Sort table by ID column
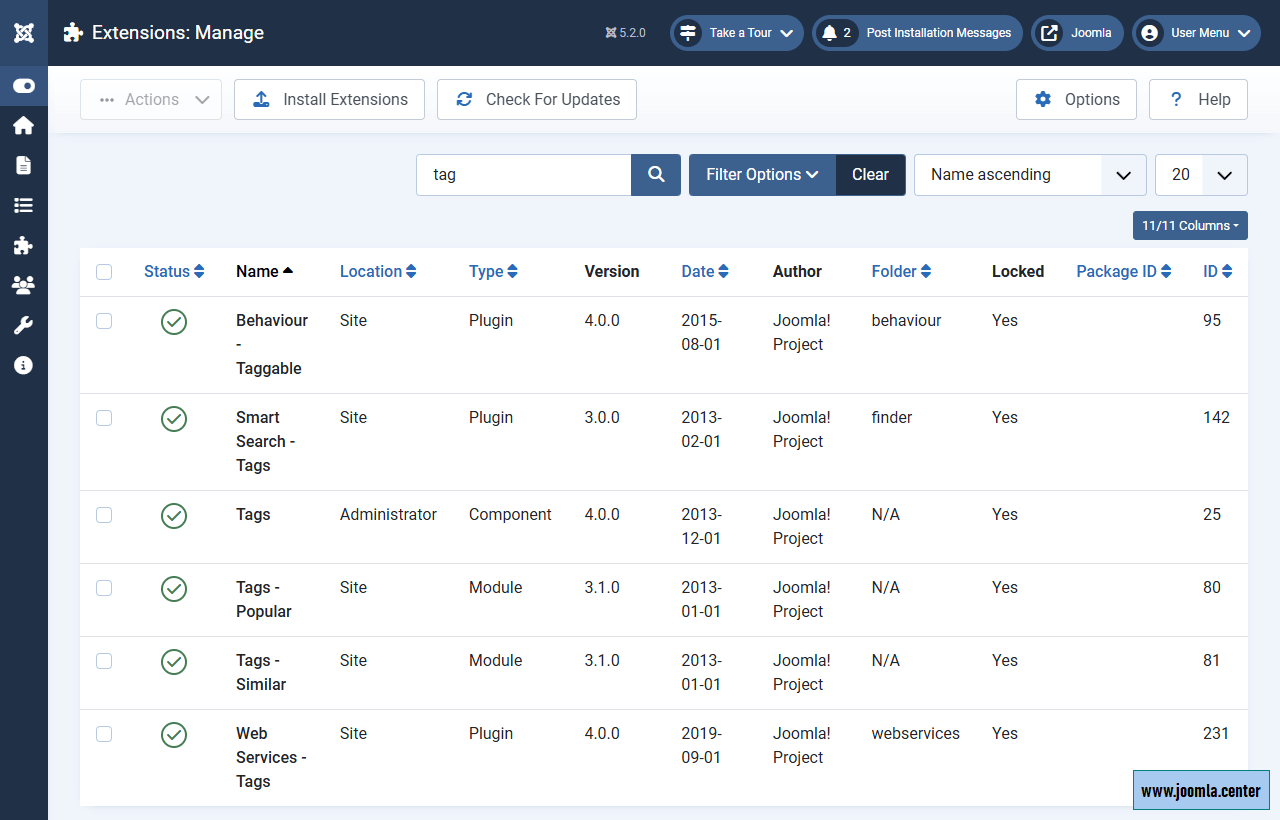This screenshot has width=1280, height=820. click(x=1217, y=272)
